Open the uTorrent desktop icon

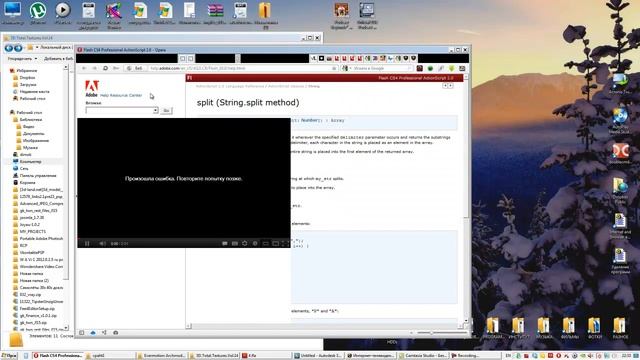[38, 12]
